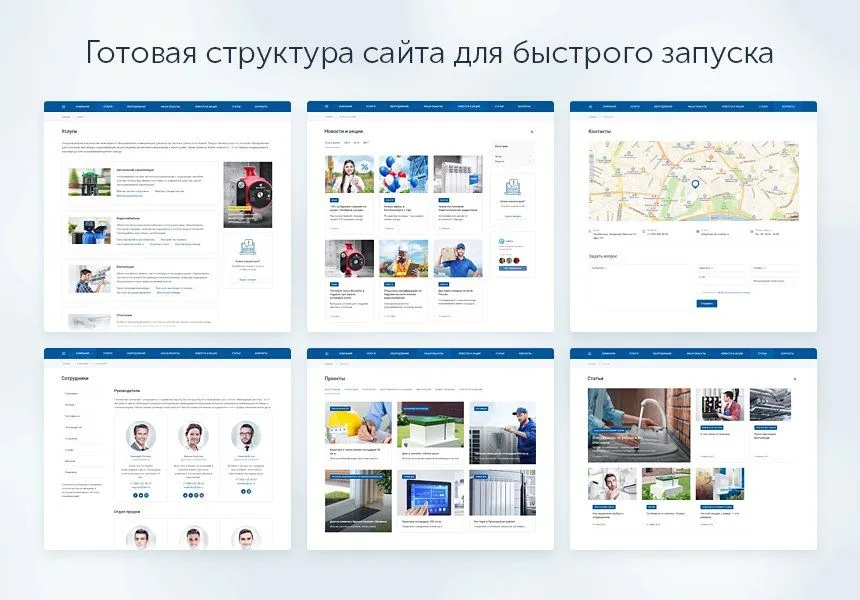Click the RSS icon on the Статьи page
The image size is (860, 600).
[x=794, y=379]
